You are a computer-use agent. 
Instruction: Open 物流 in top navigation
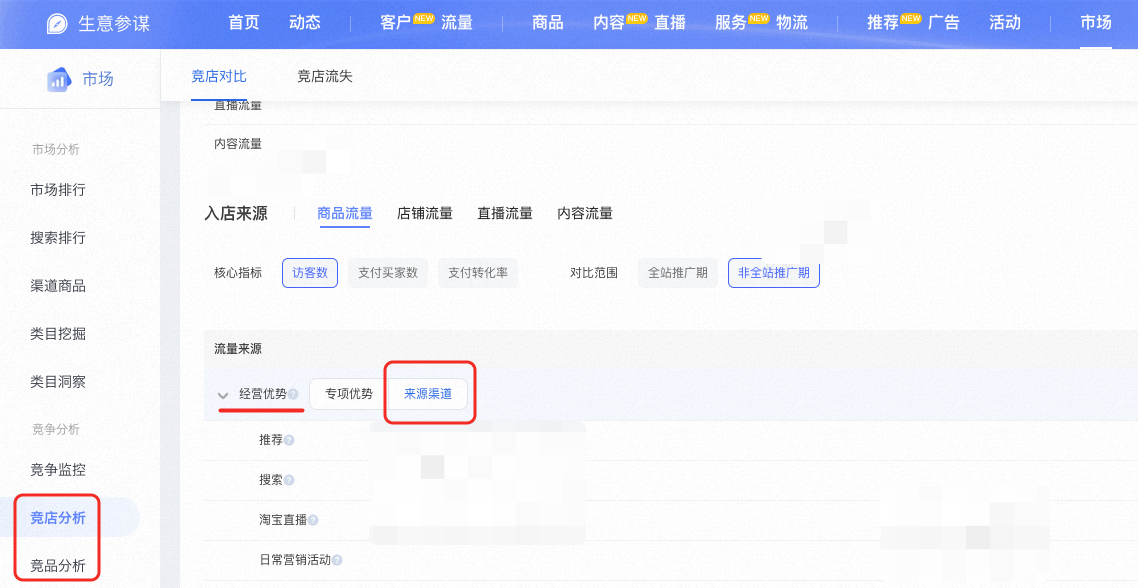[x=792, y=23]
